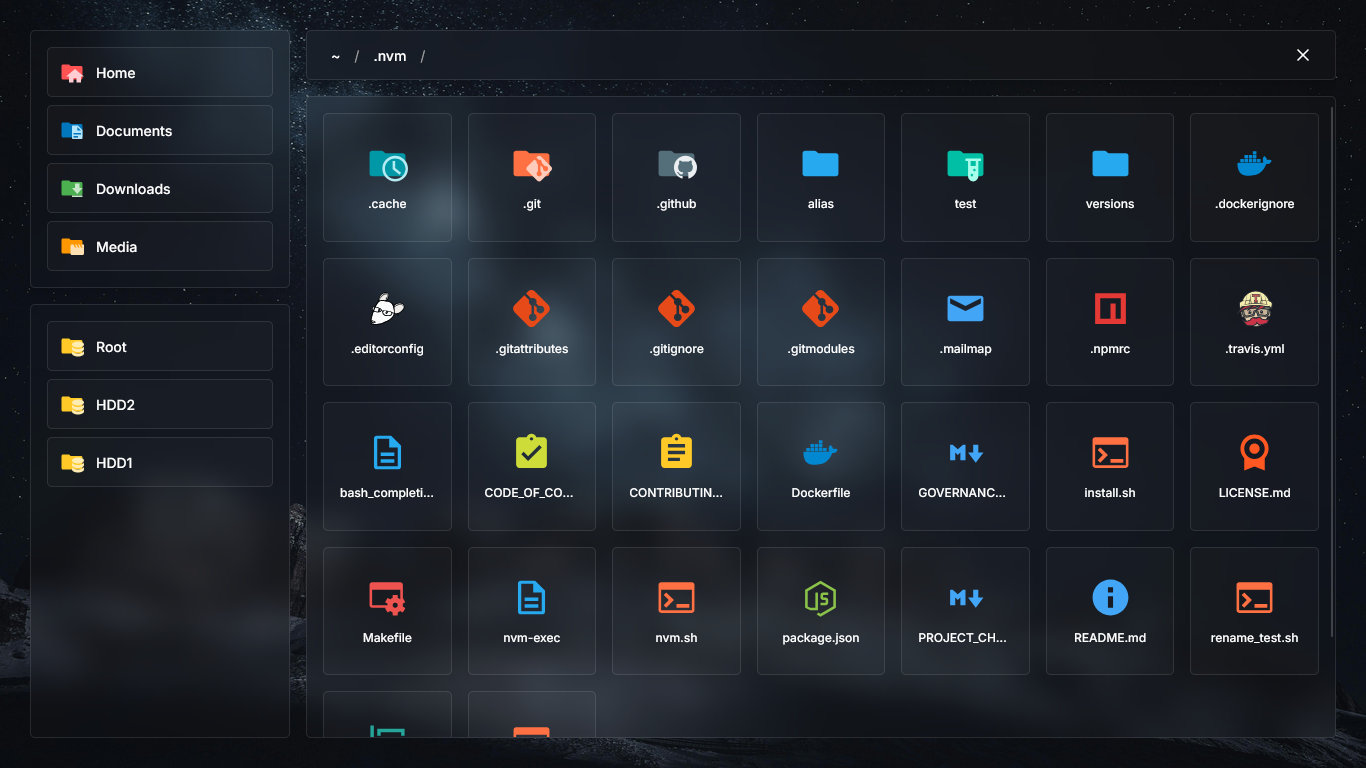The height and width of the screenshot is (768, 1366).
Task: Open the Root drive
Action: point(160,346)
